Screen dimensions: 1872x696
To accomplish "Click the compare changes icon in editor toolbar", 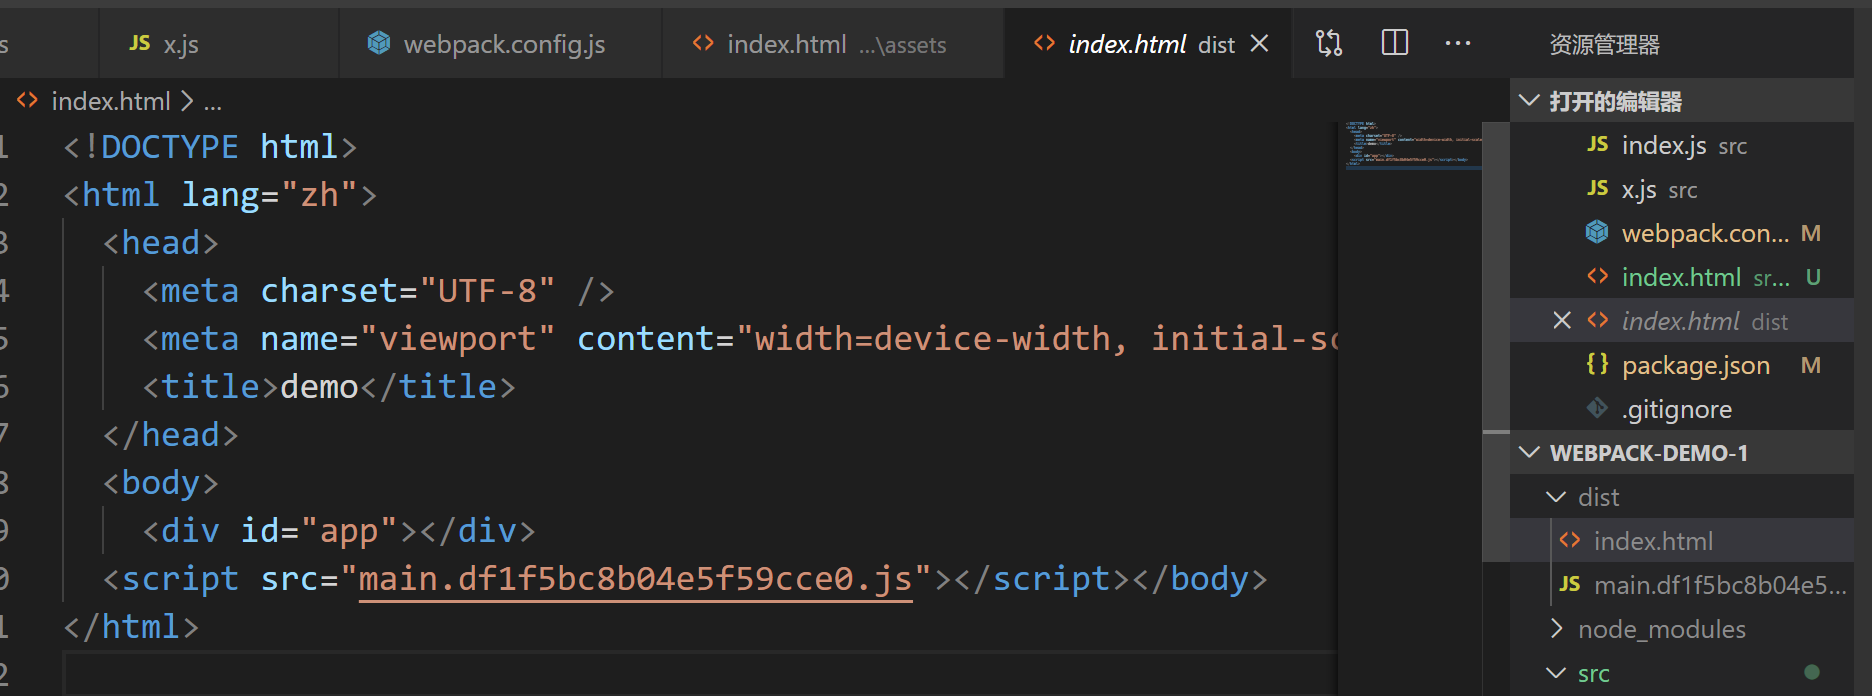I will pos(1329,43).
